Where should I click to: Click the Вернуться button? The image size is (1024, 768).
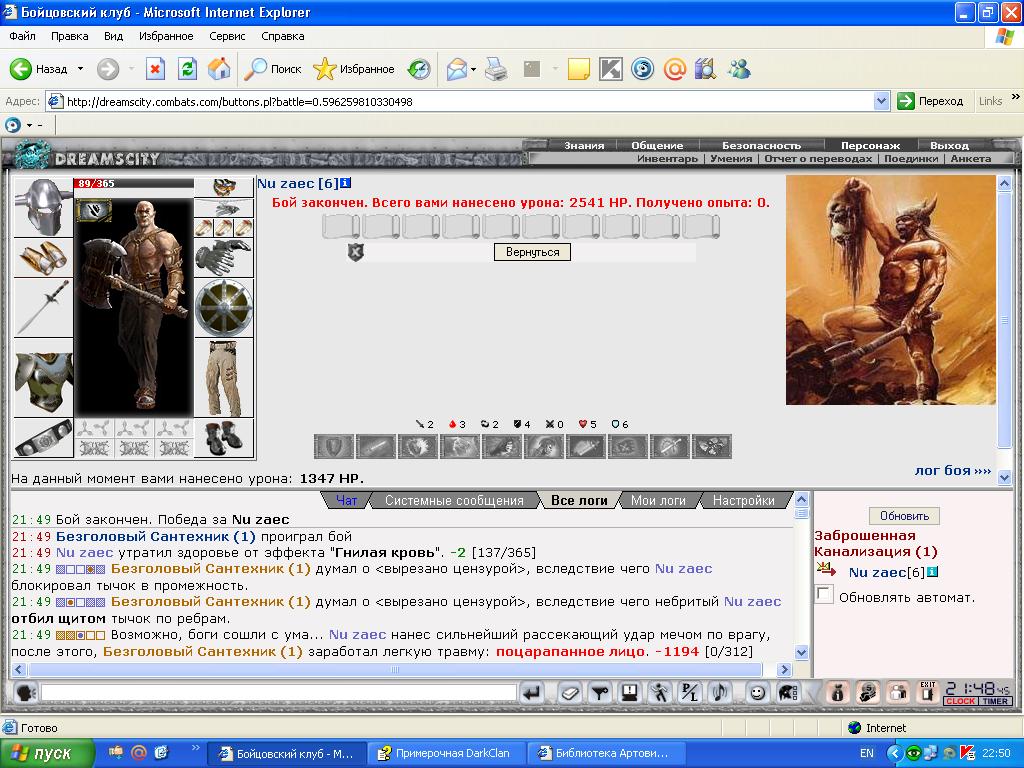(x=532, y=252)
